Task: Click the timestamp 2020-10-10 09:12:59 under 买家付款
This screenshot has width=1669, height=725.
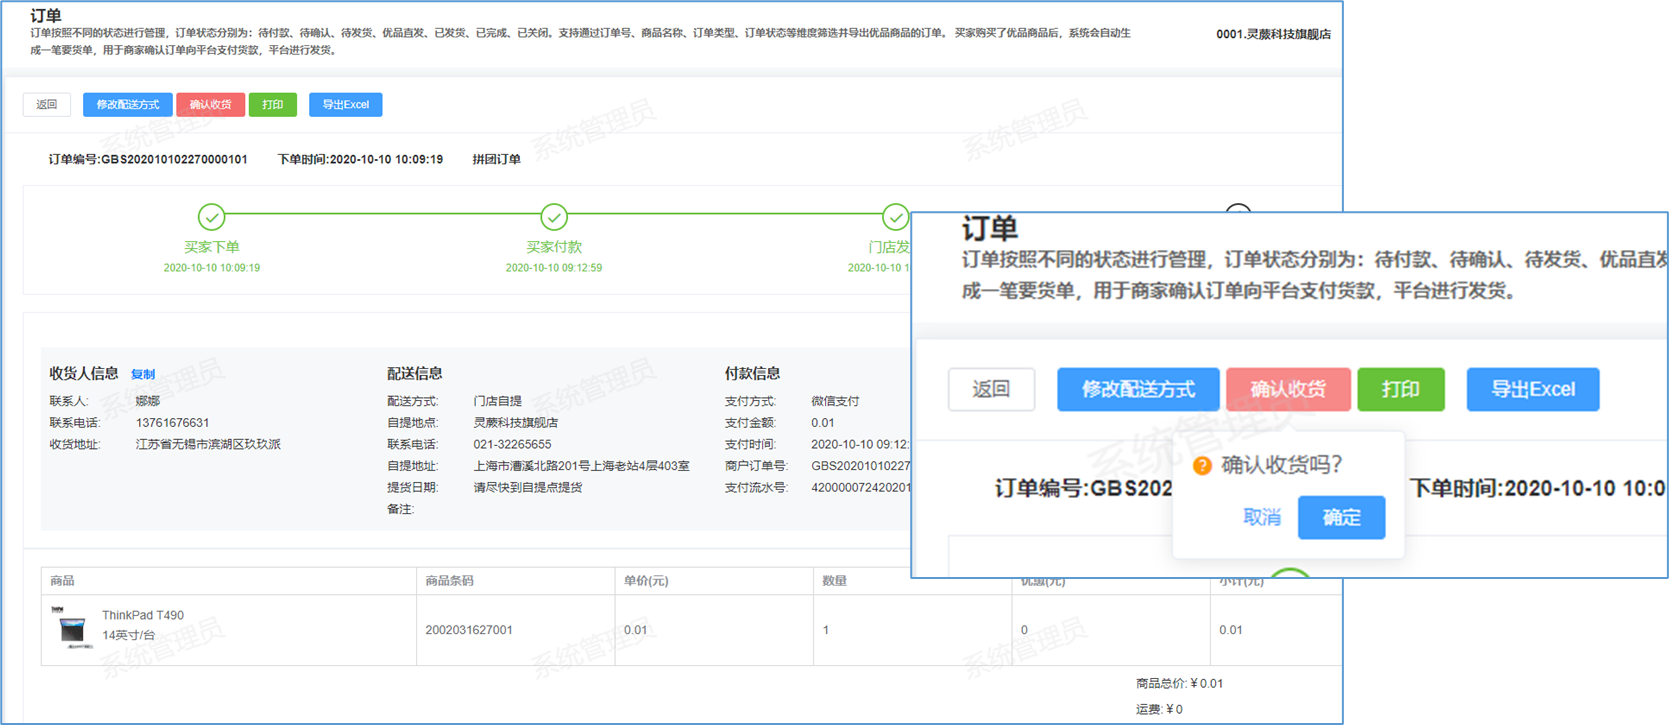Action: click(x=554, y=268)
